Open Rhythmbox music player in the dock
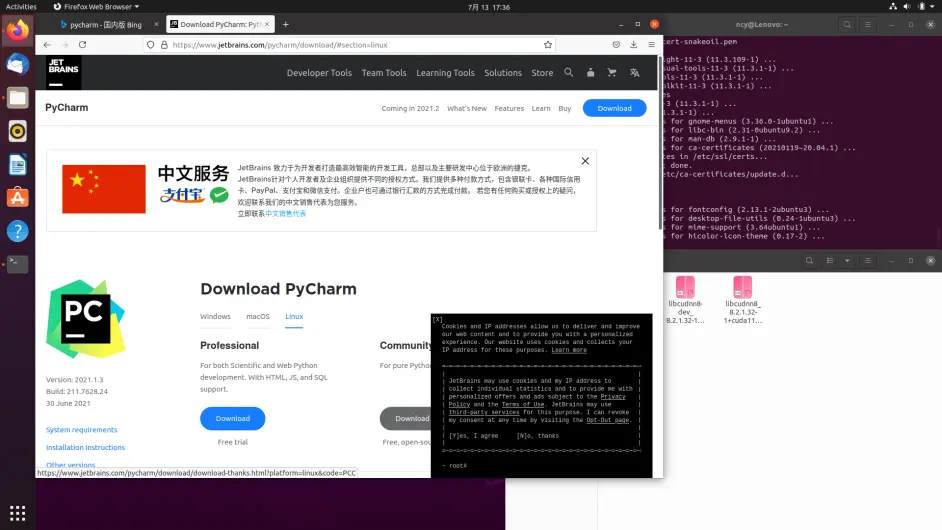 click(17, 131)
